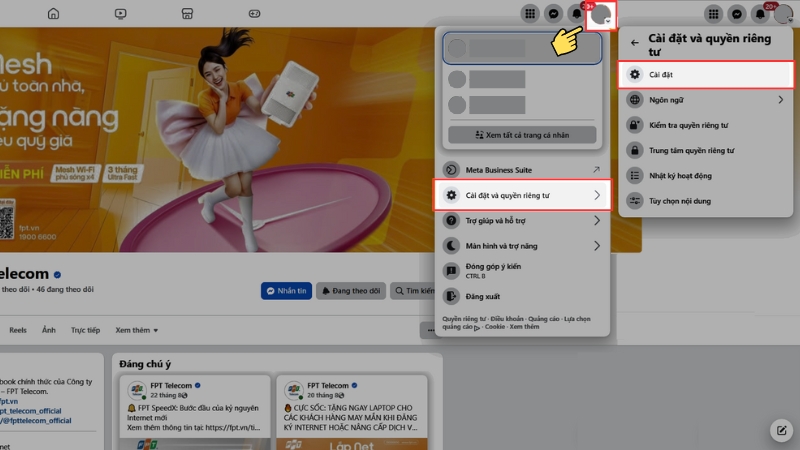Expand Trợ giúp và hỗ trợ submenu
This screenshot has width=800, height=450.
pos(597,220)
